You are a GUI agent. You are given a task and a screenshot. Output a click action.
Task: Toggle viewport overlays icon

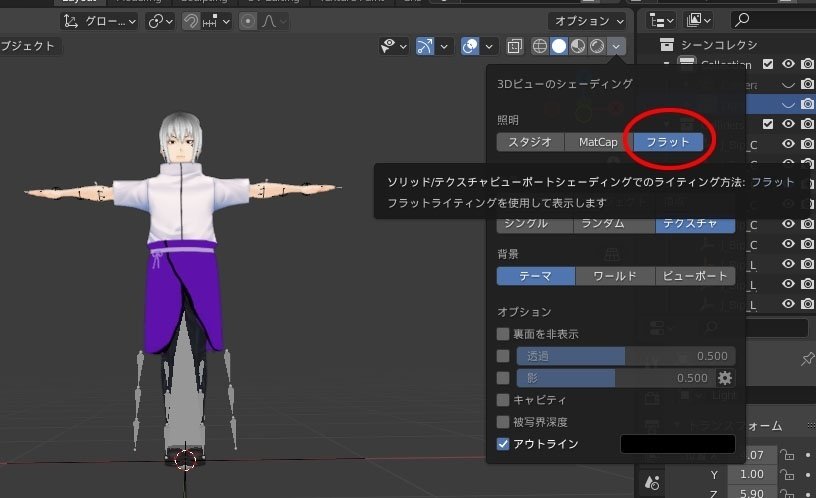coord(470,46)
